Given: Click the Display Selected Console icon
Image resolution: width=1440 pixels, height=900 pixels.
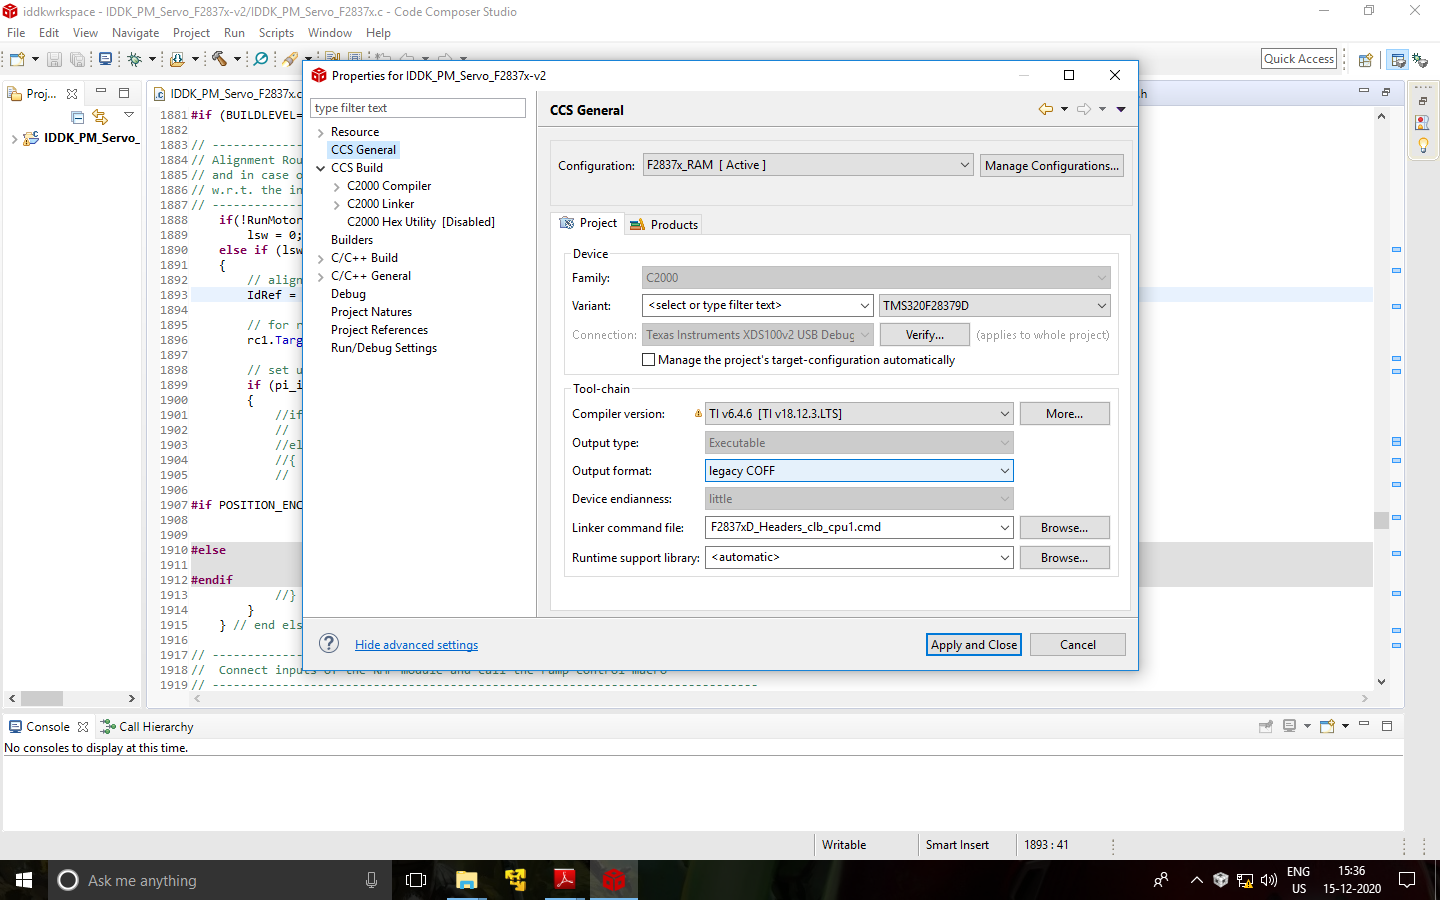Looking at the screenshot, I should point(1290,726).
